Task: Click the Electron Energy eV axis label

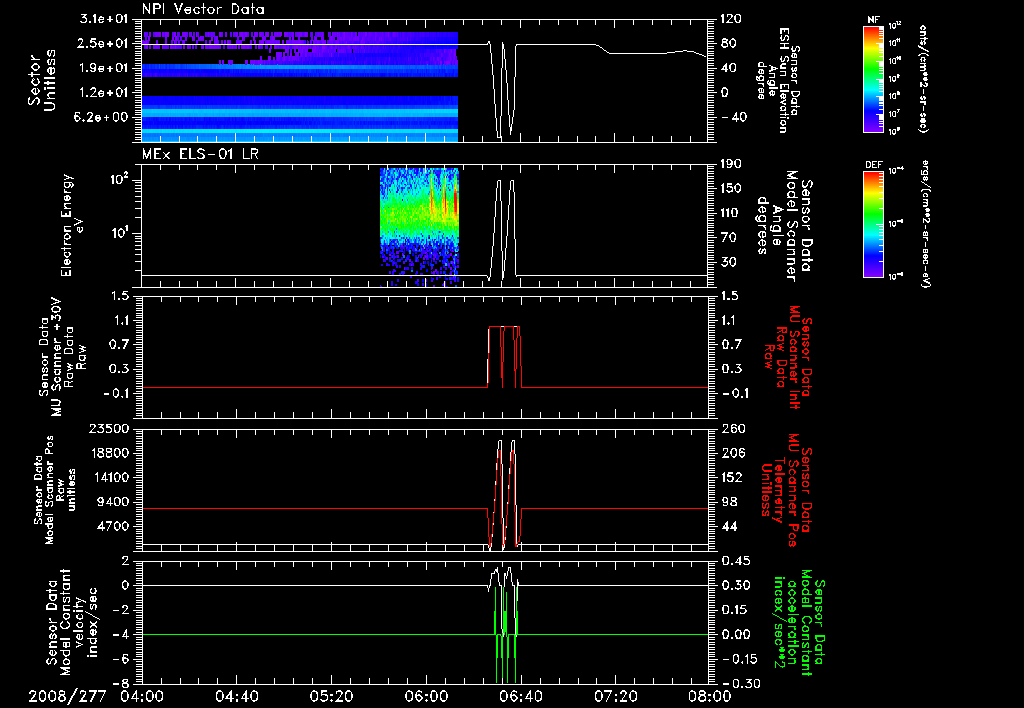Action: [73, 225]
